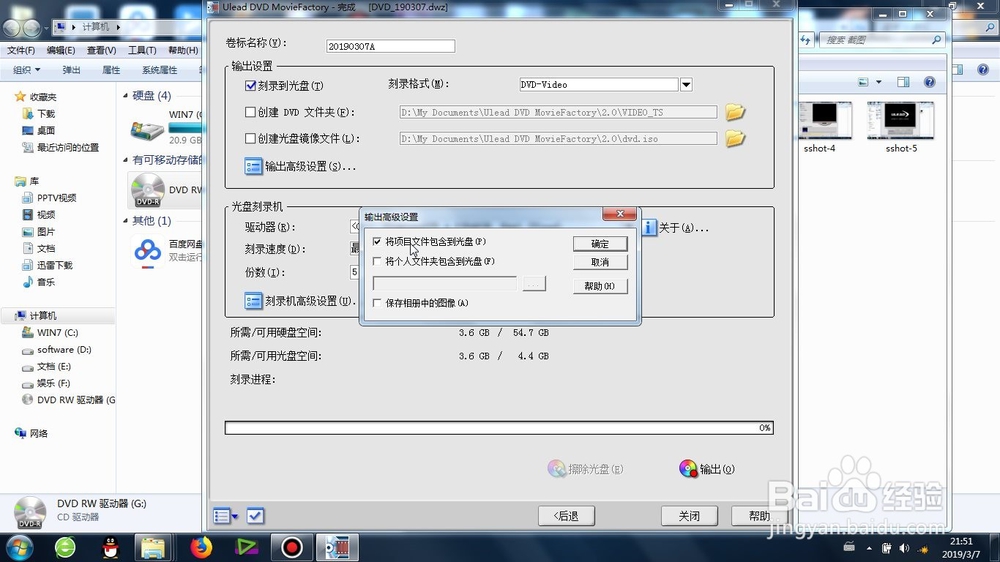The width and height of the screenshot is (1000, 562).
Task: Collapse the Other (1) group
Action: (126, 221)
